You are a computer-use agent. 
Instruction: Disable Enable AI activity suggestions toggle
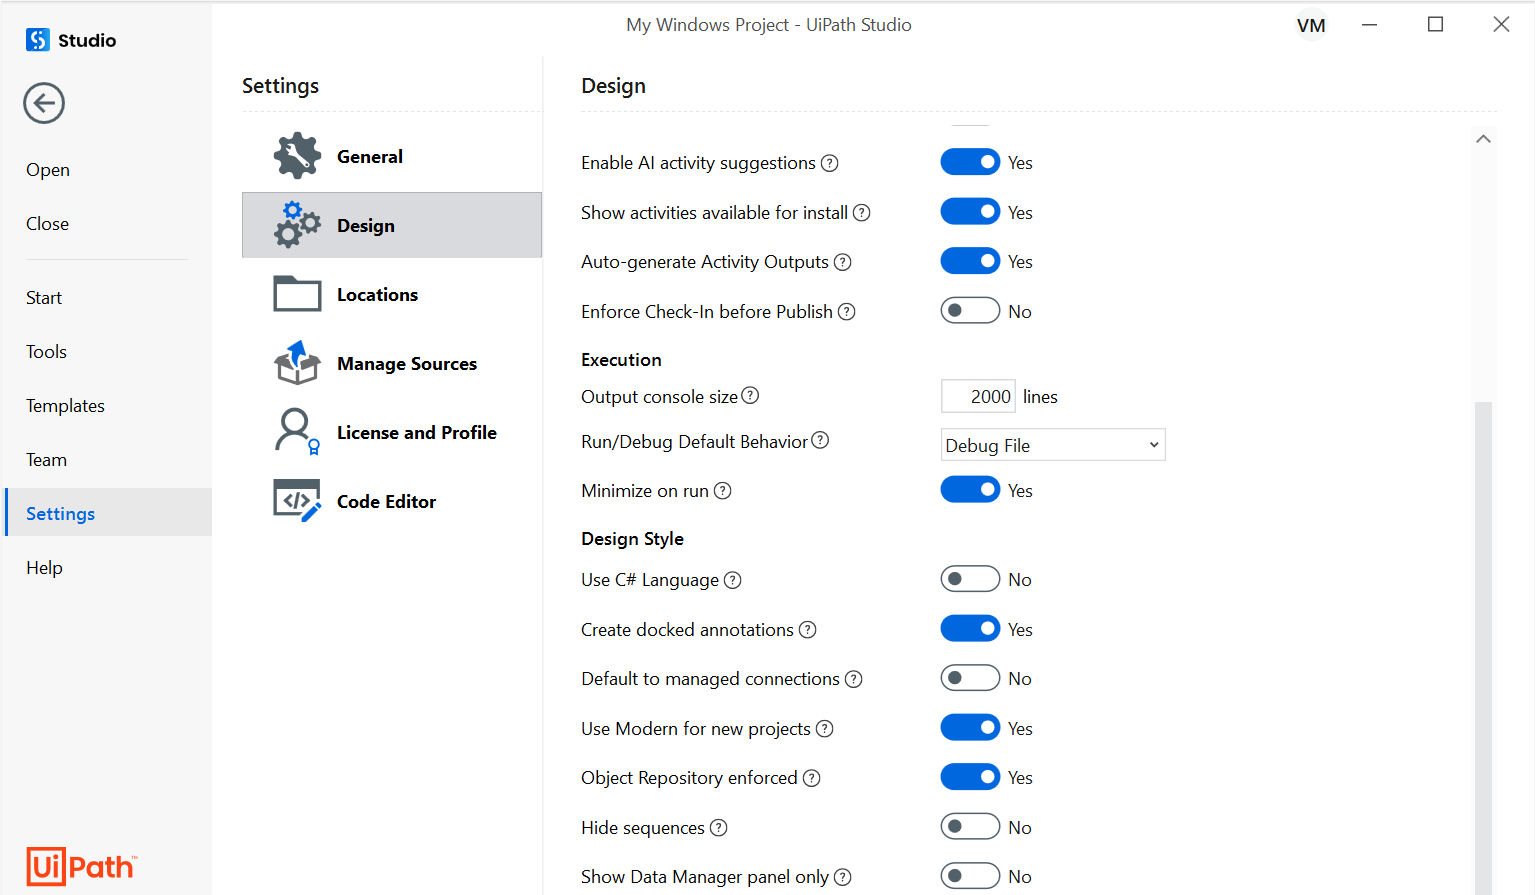[970, 162]
